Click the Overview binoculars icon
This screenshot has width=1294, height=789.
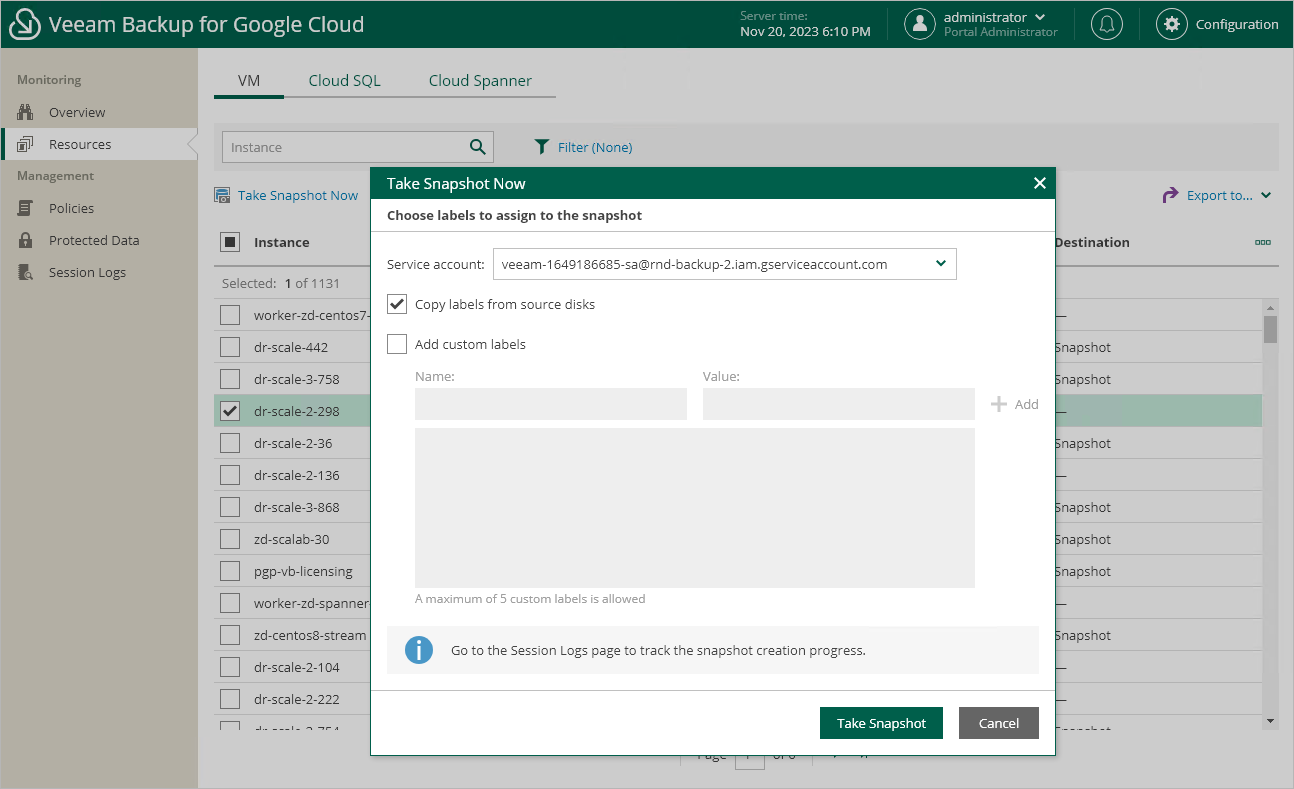pyautogui.click(x=26, y=112)
